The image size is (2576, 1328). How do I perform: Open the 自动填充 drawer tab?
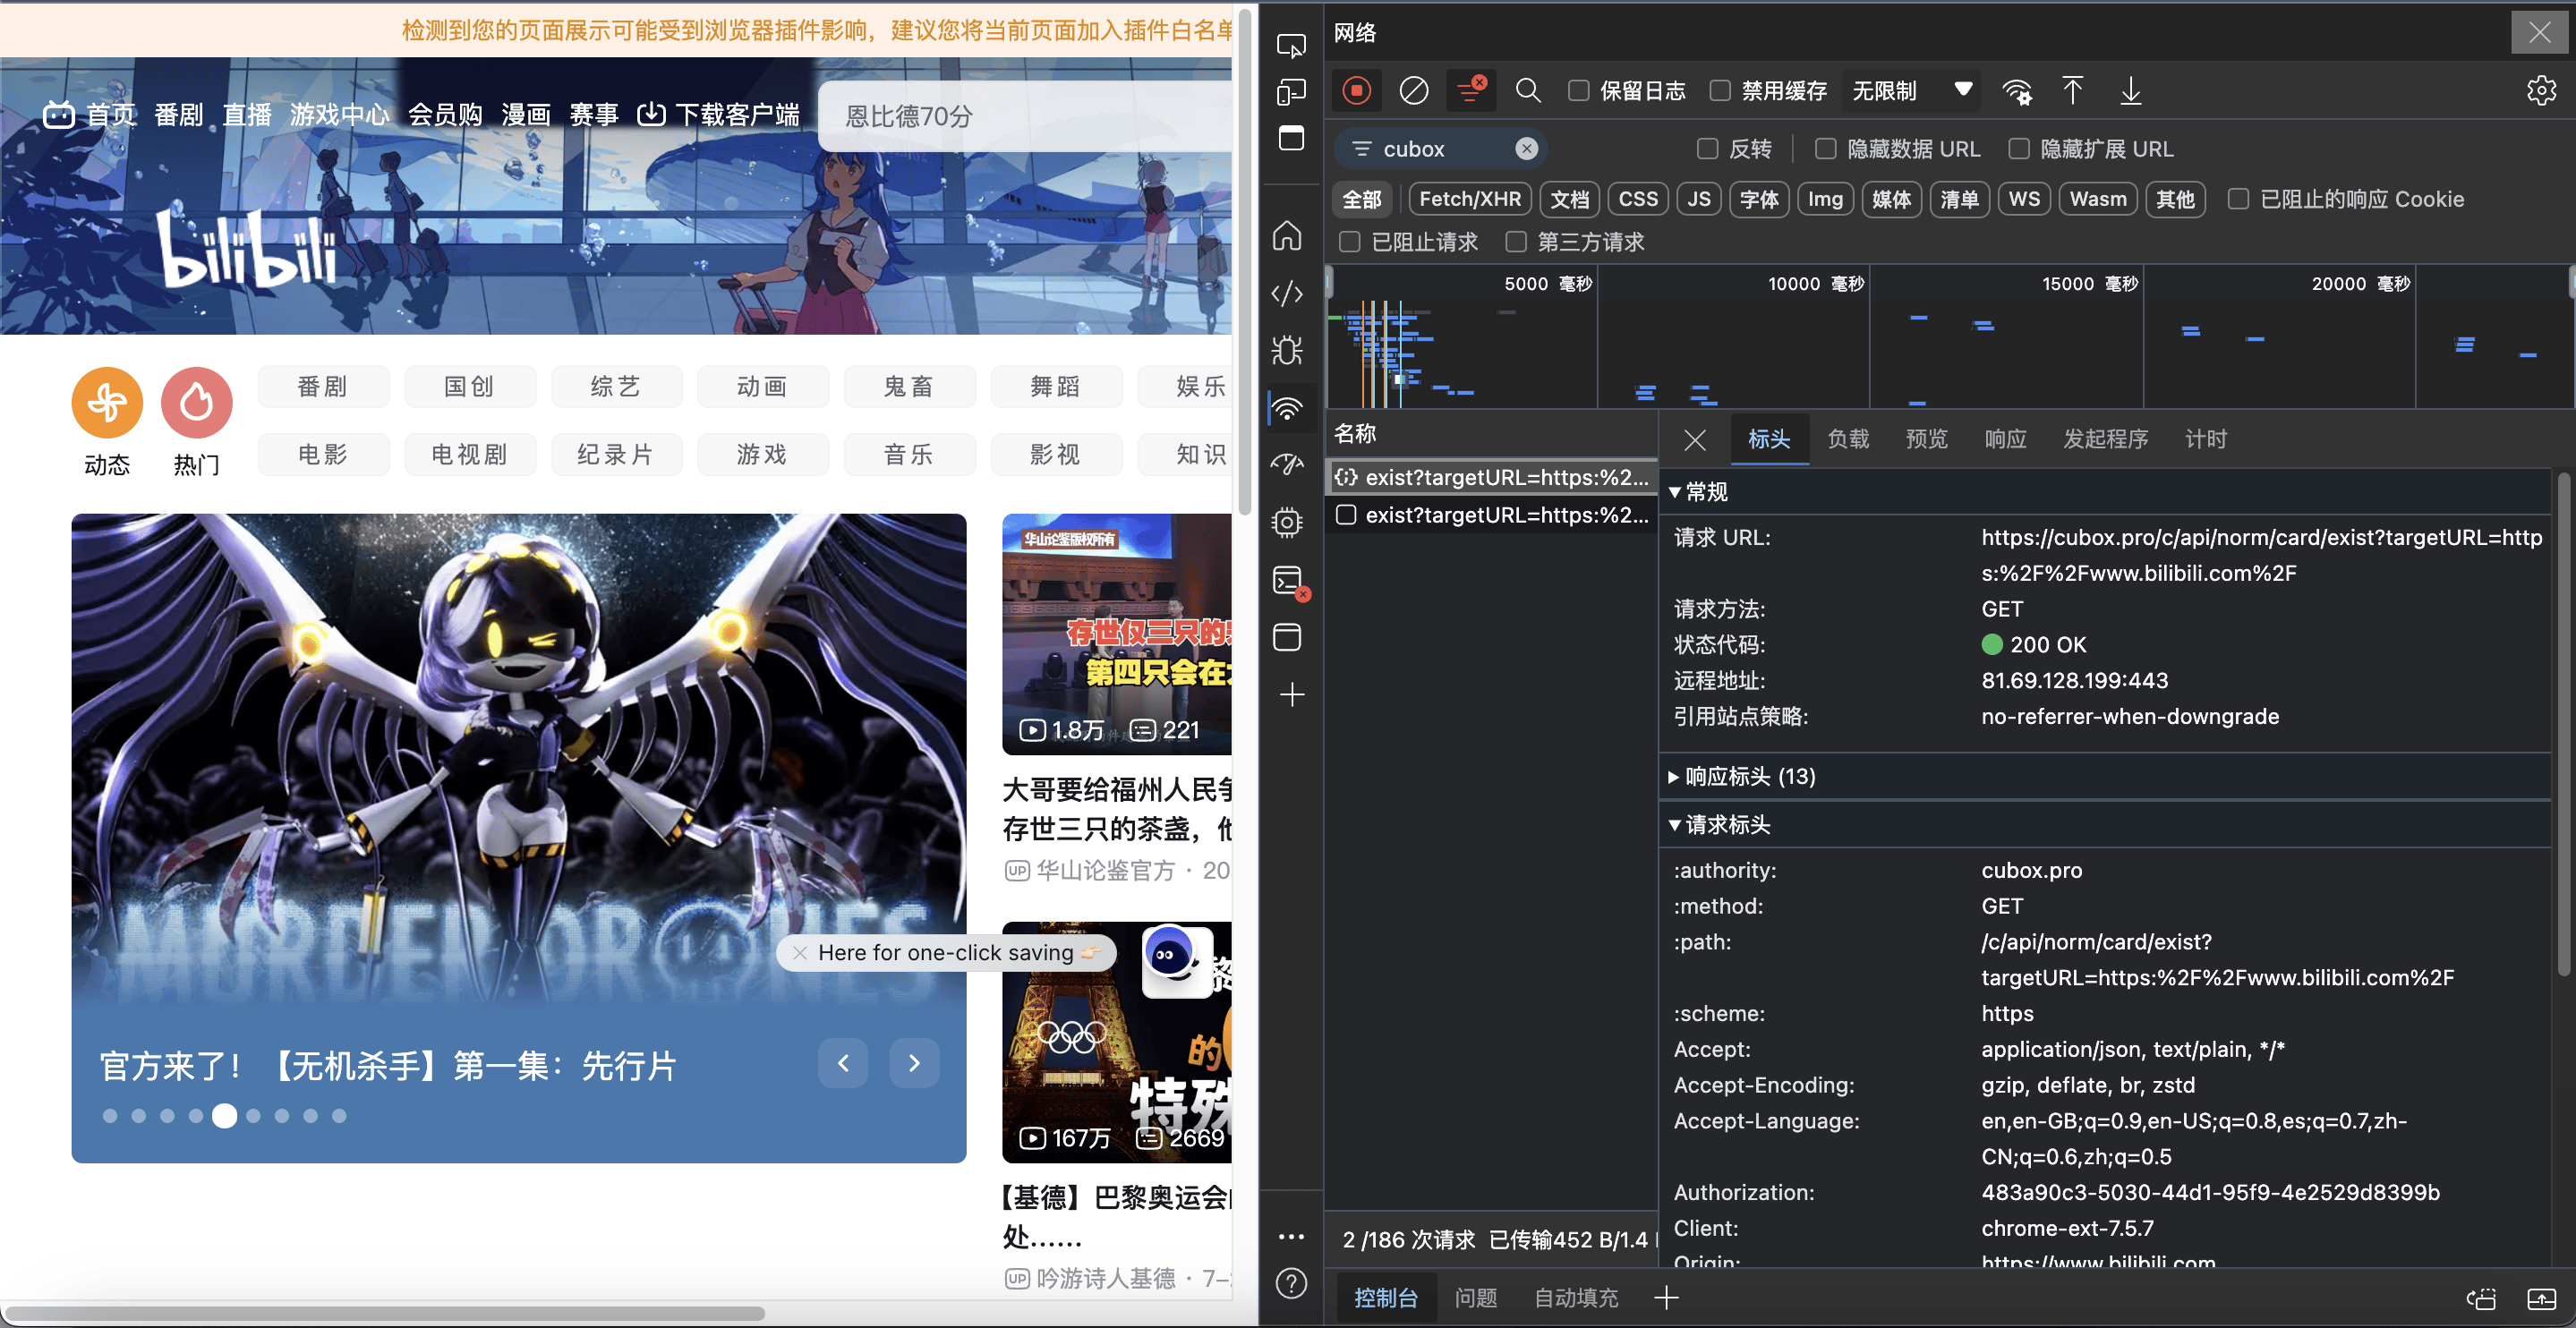(1576, 1298)
